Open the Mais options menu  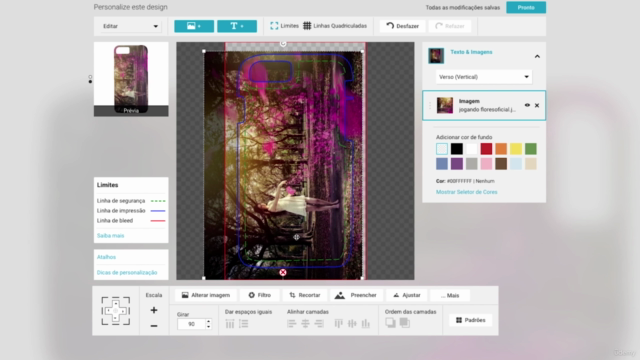(450, 295)
